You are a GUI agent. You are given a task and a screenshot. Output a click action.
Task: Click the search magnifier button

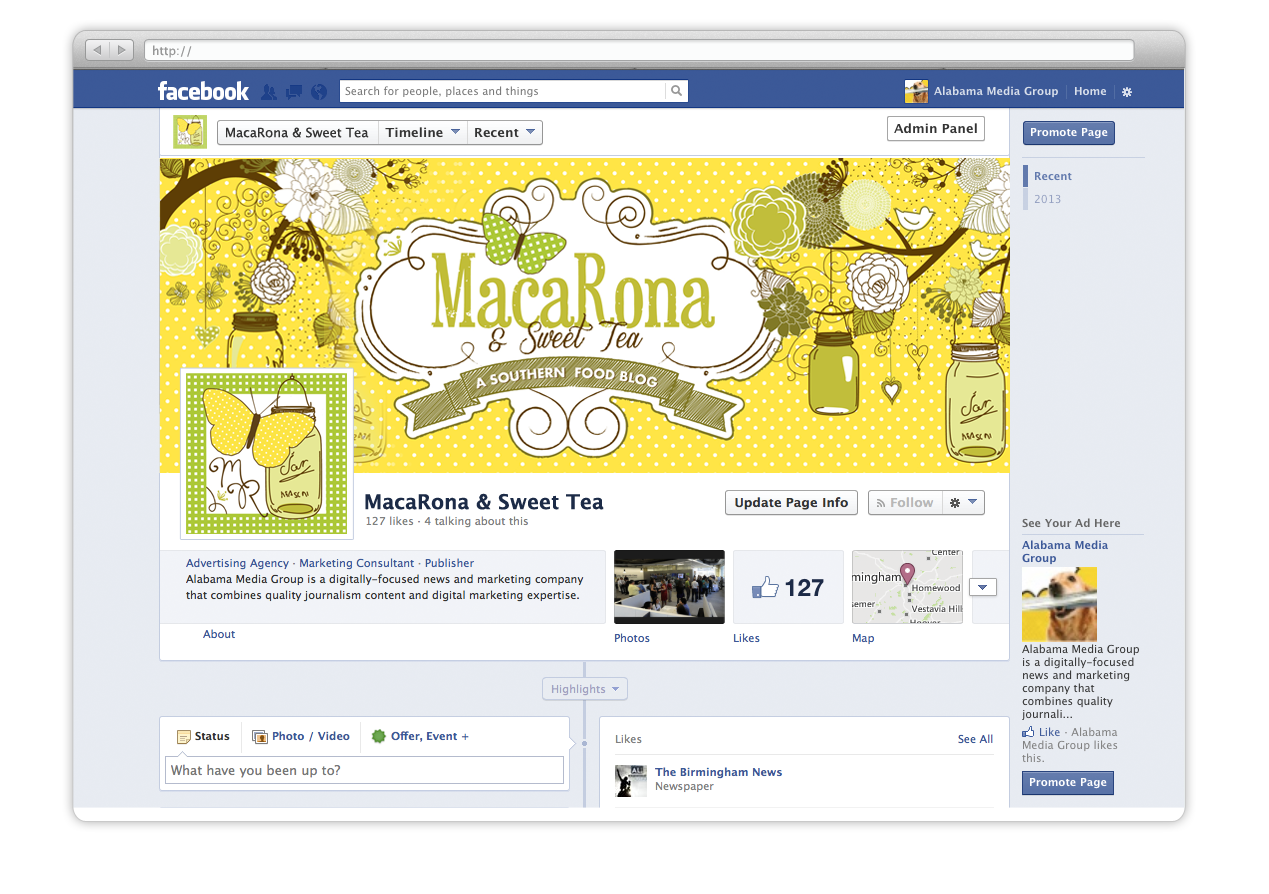(x=677, y=91)
